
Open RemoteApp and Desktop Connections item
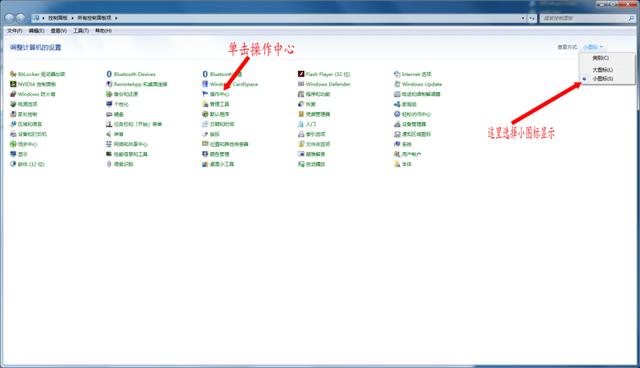[x=136, y=84]
